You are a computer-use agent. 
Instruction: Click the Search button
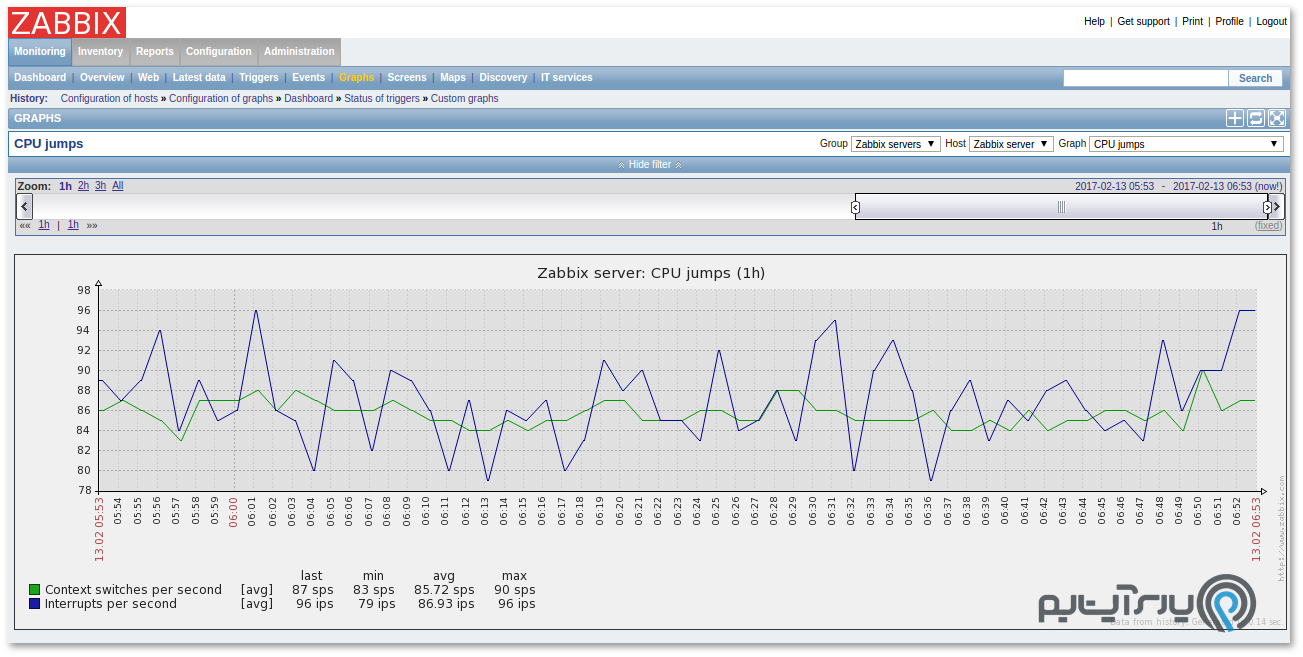[1255, 78]
